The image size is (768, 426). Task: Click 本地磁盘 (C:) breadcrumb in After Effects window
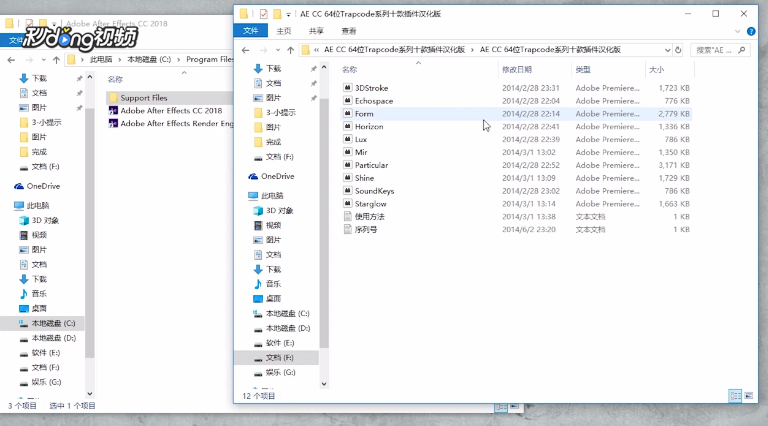149,59
